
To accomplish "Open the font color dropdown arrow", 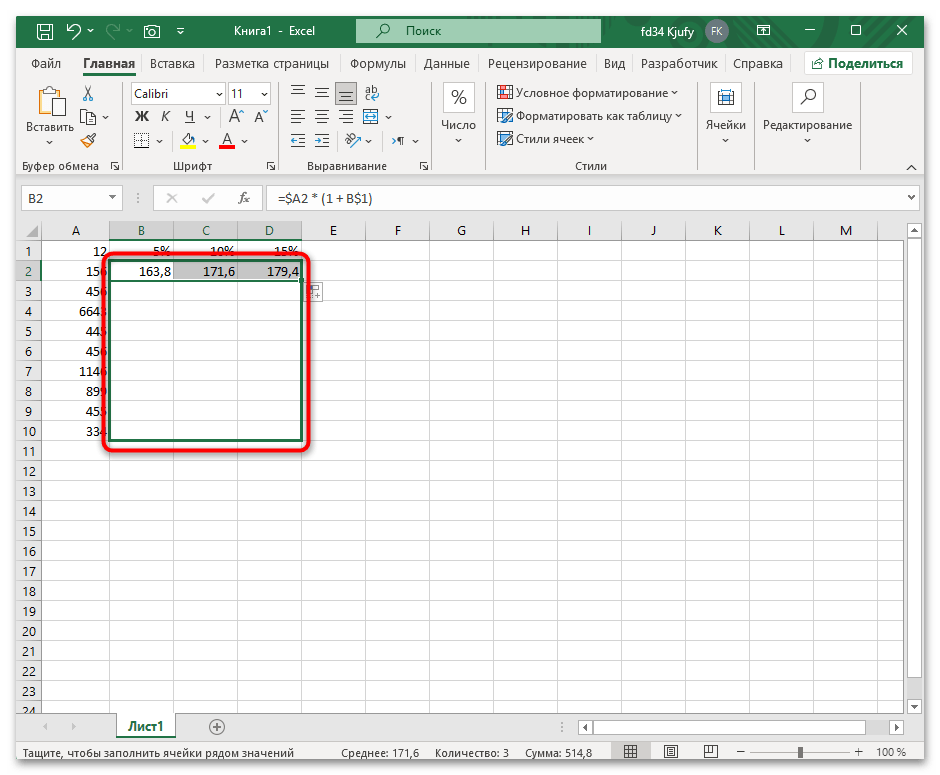I will click(245, 141).
